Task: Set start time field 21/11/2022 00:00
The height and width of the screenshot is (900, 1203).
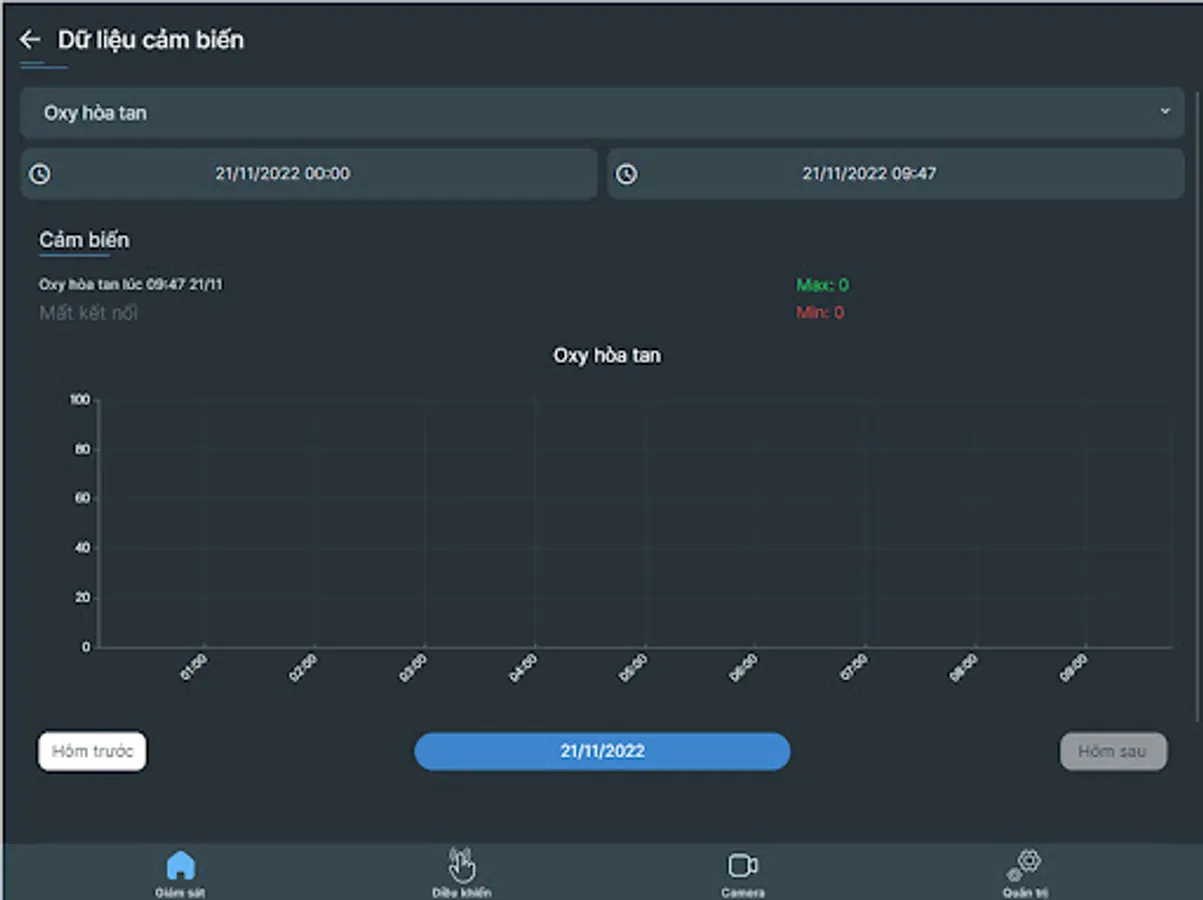Action: click(309, 174)
